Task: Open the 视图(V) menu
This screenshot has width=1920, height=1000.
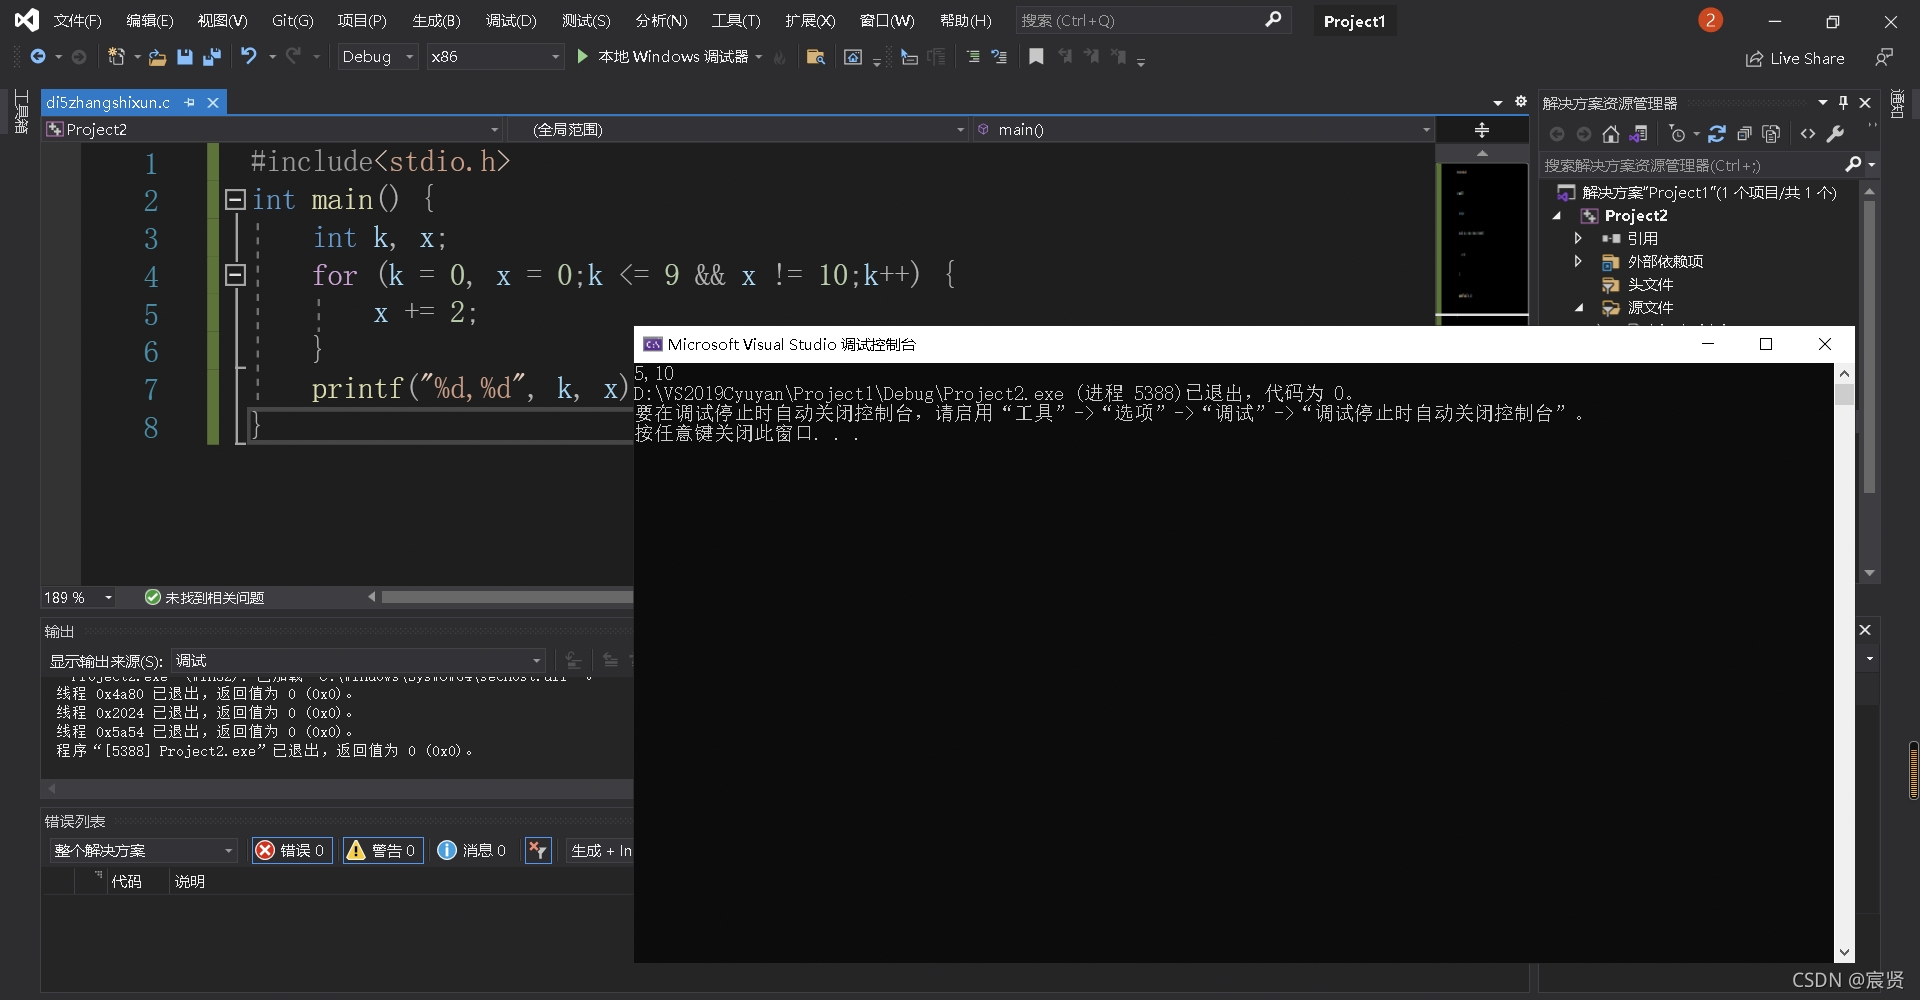Action: [x=222, y=20]
